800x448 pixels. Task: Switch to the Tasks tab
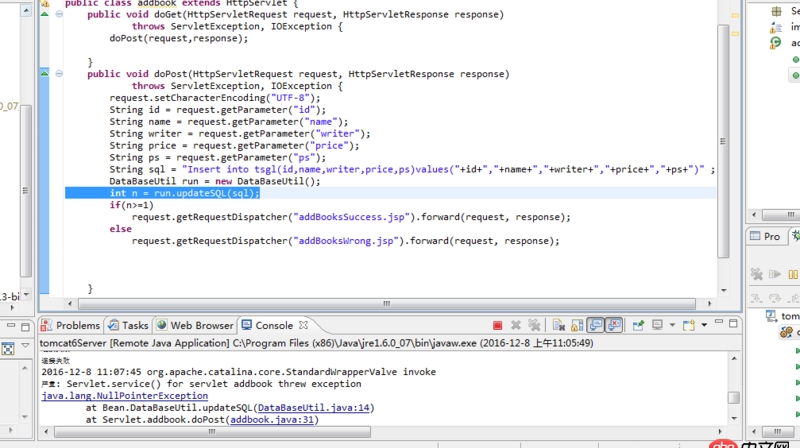[x=128, y=325]
